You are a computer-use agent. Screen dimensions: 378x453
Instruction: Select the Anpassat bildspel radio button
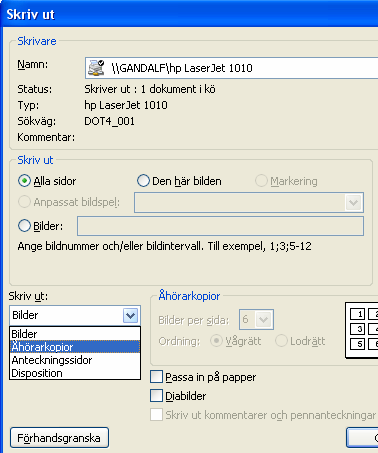pyautogui.click(x=24, y=202)
